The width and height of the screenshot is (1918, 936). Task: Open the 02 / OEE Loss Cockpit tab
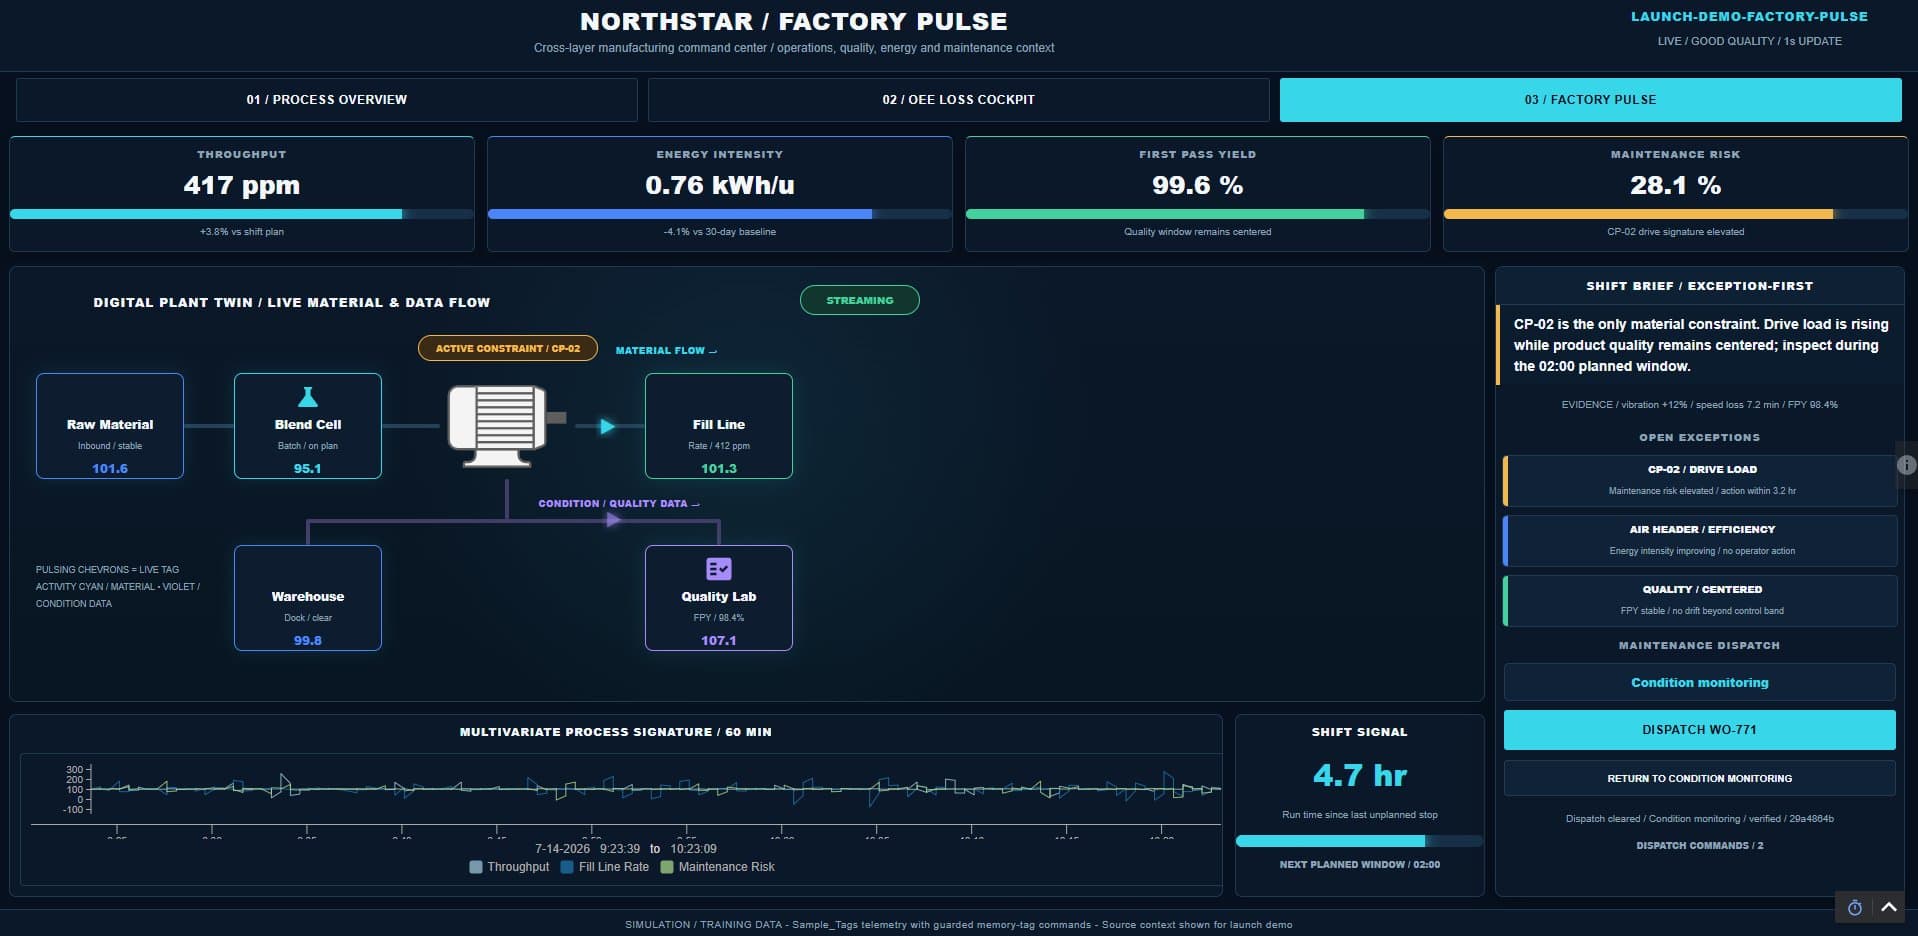(x=959, y=100)
